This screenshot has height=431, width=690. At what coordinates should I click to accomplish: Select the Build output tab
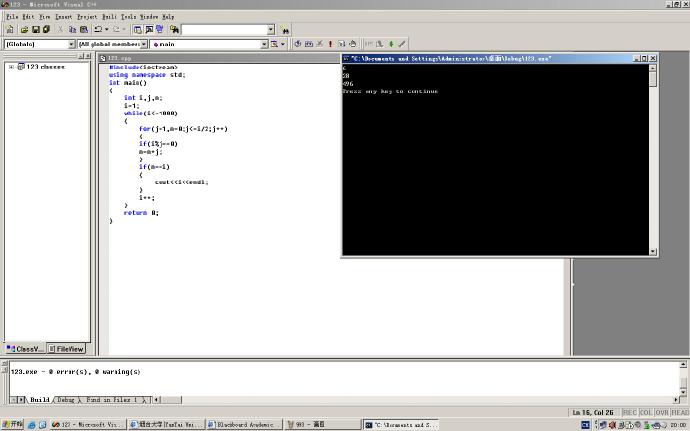pos(40,400)
